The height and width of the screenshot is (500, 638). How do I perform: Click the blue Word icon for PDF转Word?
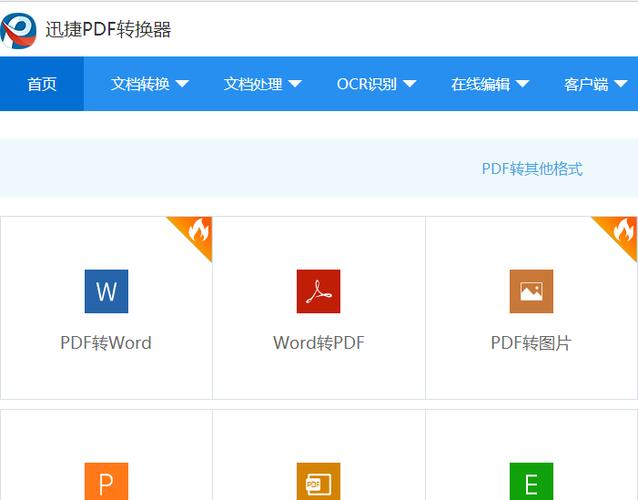pos(106,291)
